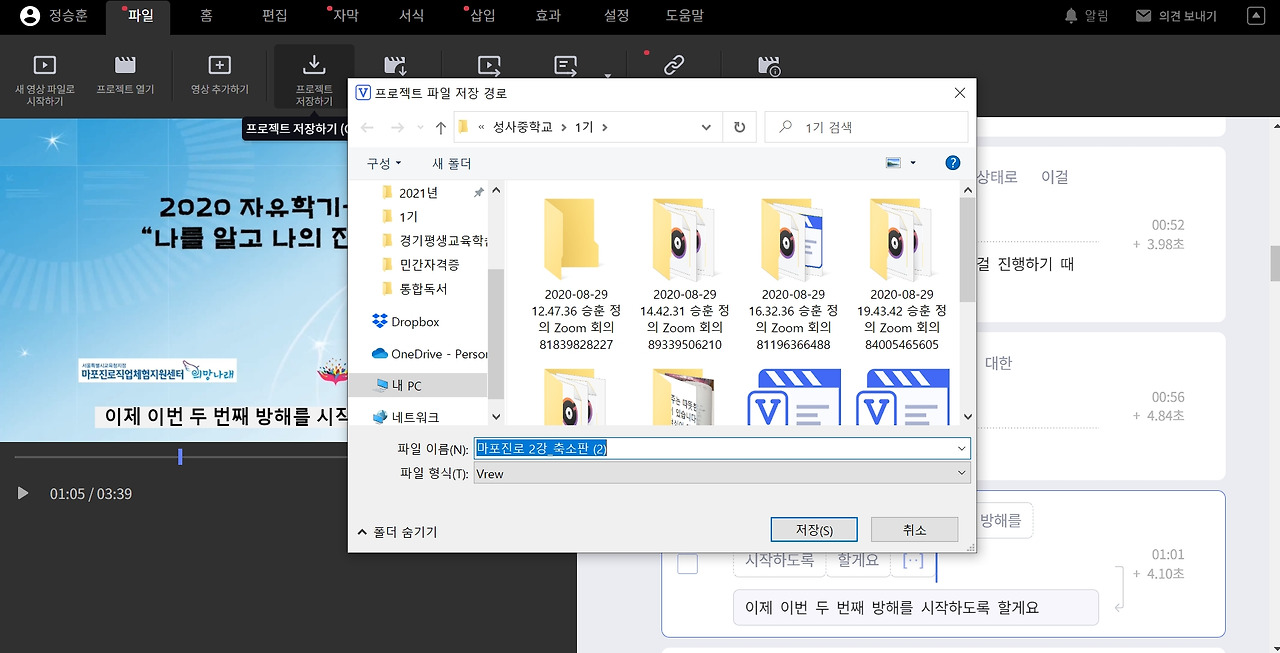Check the box beside the 시작하도록 subtitle row
1280x653 pixels.
tap(687, 563)
